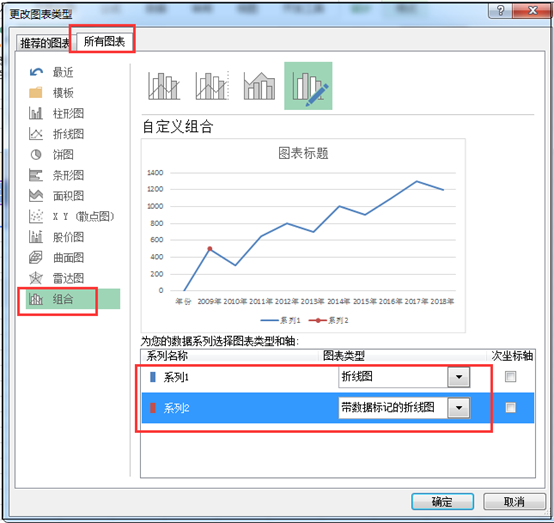Click the 次坐标轴 column header

512,355
